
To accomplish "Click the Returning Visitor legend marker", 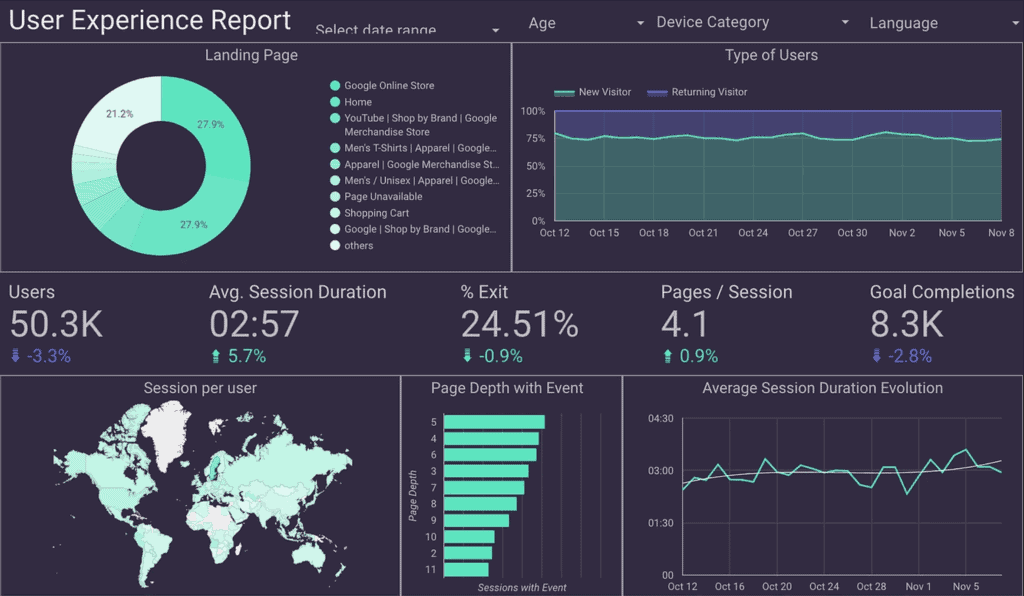I will 657,93.
